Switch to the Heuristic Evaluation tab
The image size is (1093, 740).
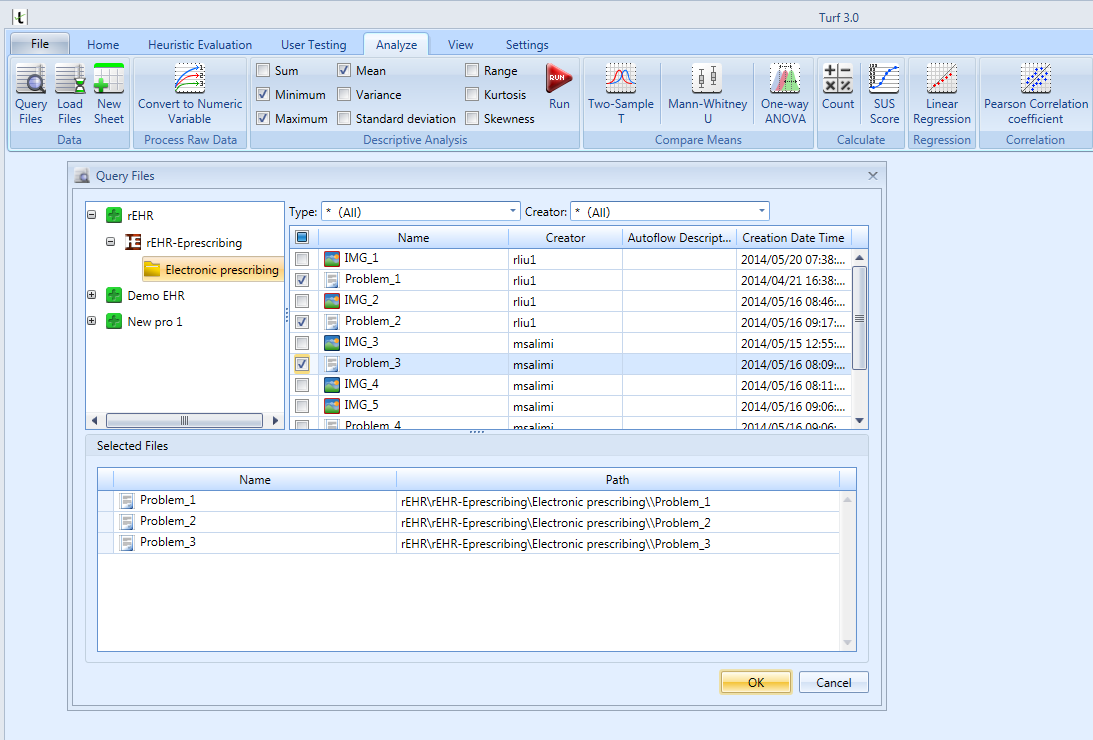[200, 45]
